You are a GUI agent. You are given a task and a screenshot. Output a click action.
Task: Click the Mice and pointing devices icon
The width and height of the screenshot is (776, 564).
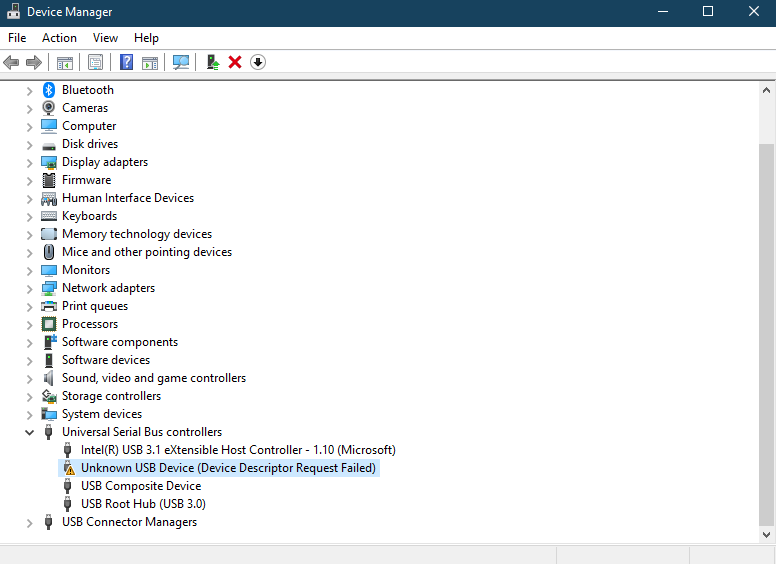point(48,252)
